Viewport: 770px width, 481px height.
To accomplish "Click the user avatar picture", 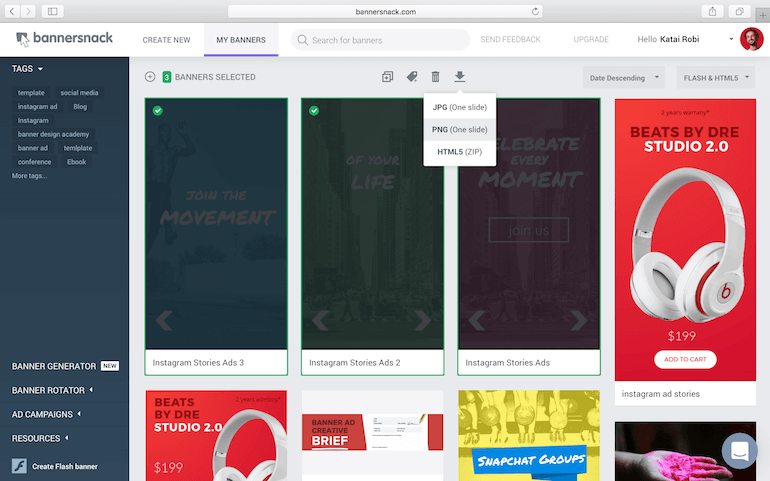I will click(751, 39).
